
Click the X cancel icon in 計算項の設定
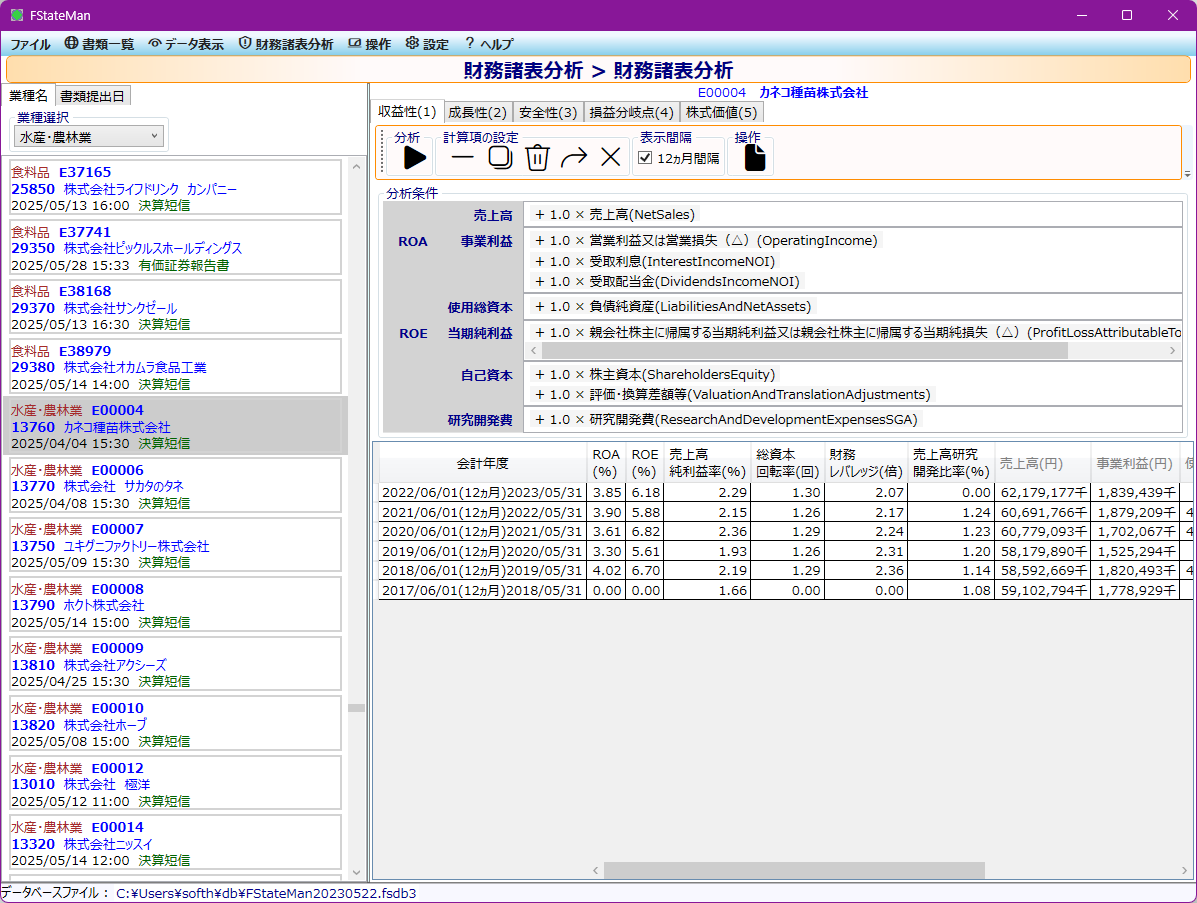(611, 158)
